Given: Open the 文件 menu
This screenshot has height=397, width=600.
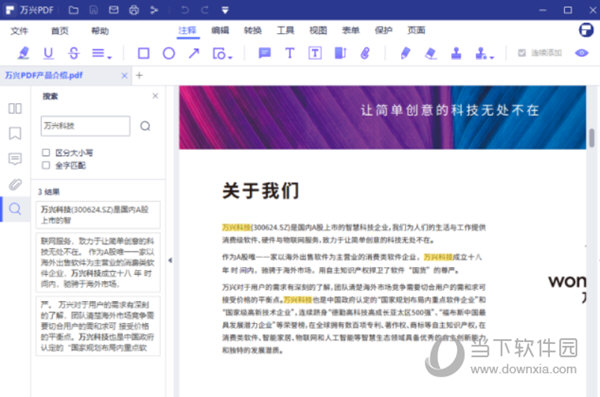Looking at the screenshot, I should (20, 31).
